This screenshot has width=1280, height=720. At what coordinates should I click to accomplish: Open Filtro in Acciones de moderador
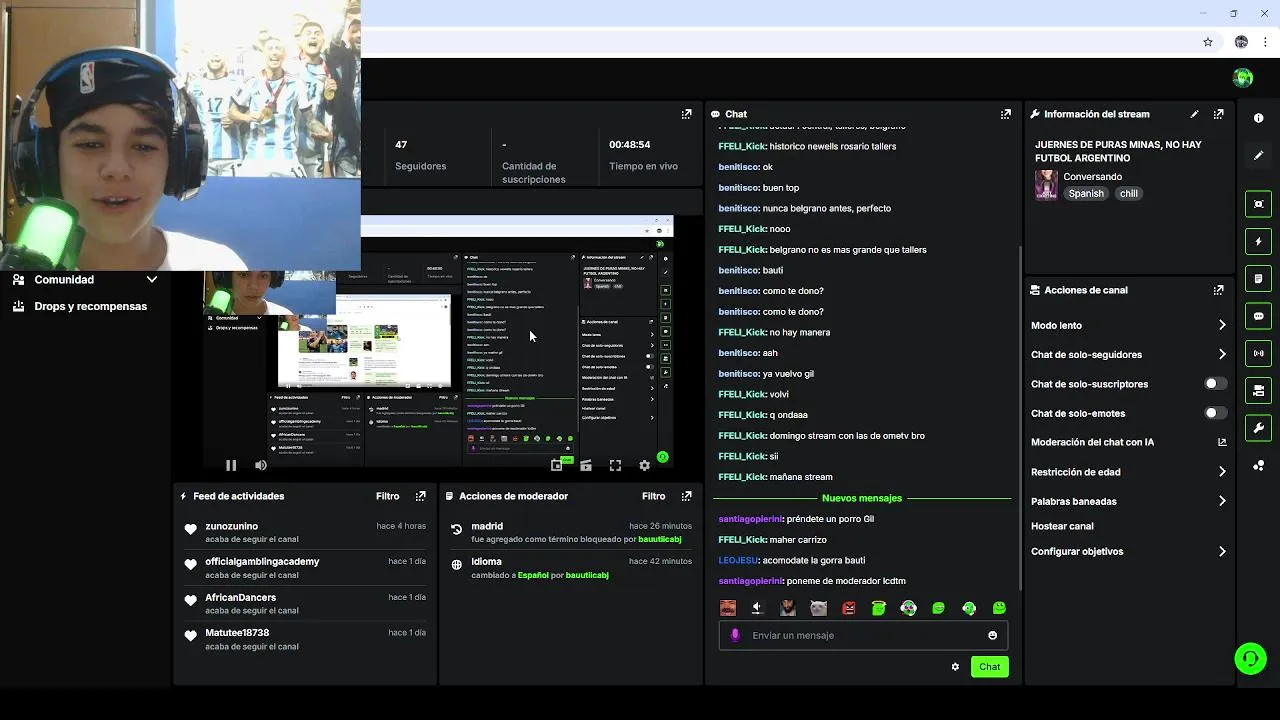click(x=653, y=496)
